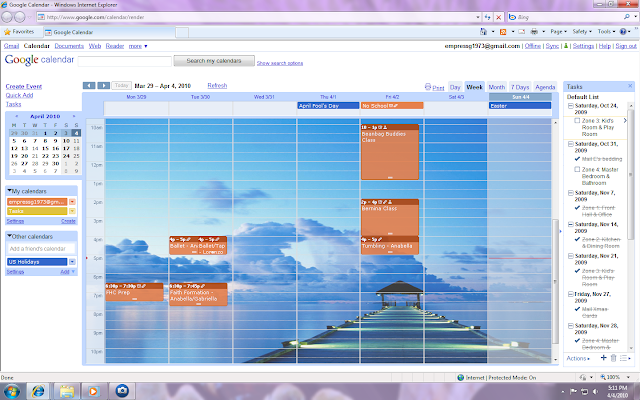
Task: Check the Zone 4: Master Bedroom task under Oct 31
Action: [577, 169]
